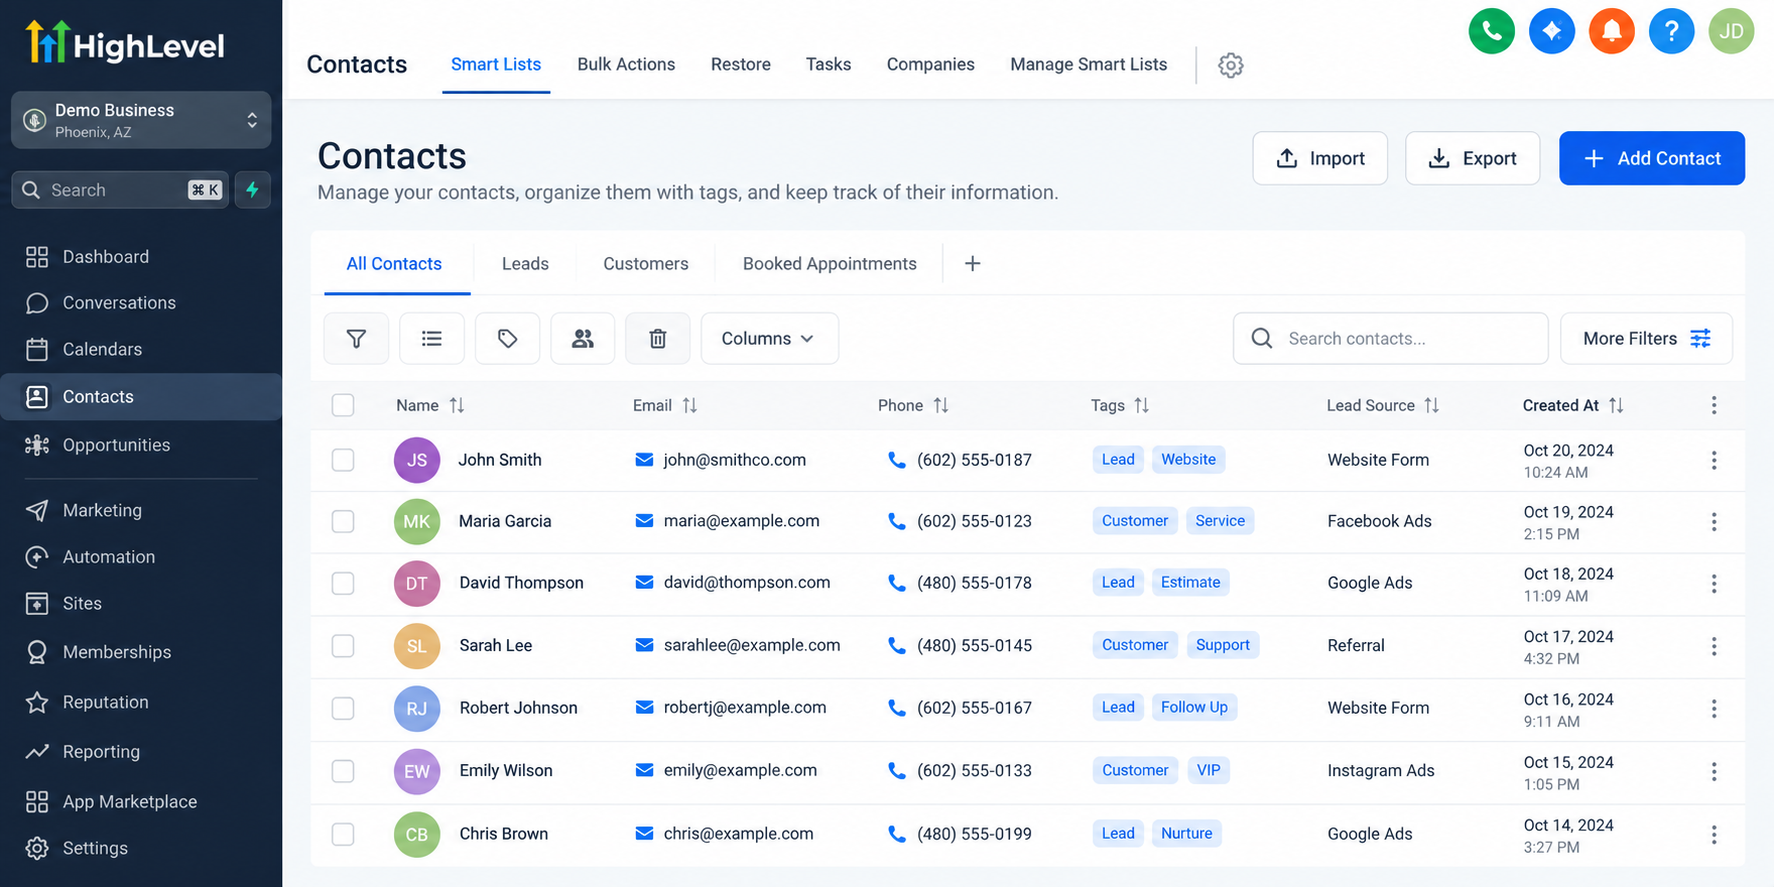Click the Search contacts input field
This screenshot has height=887, width=1774.
pos(1390,339)
